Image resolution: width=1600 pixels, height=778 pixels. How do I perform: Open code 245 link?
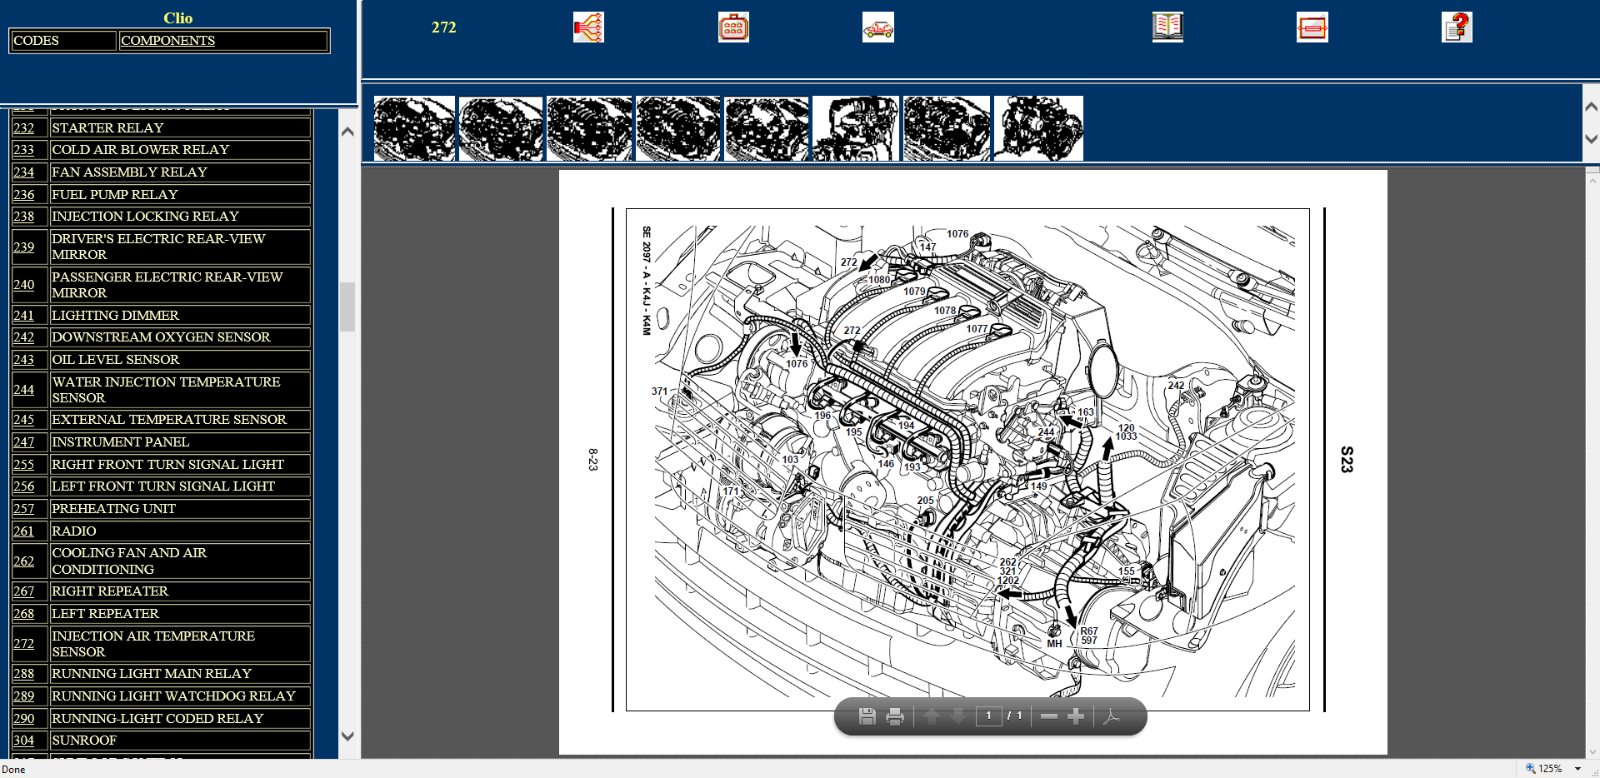[x=23, y=420]
